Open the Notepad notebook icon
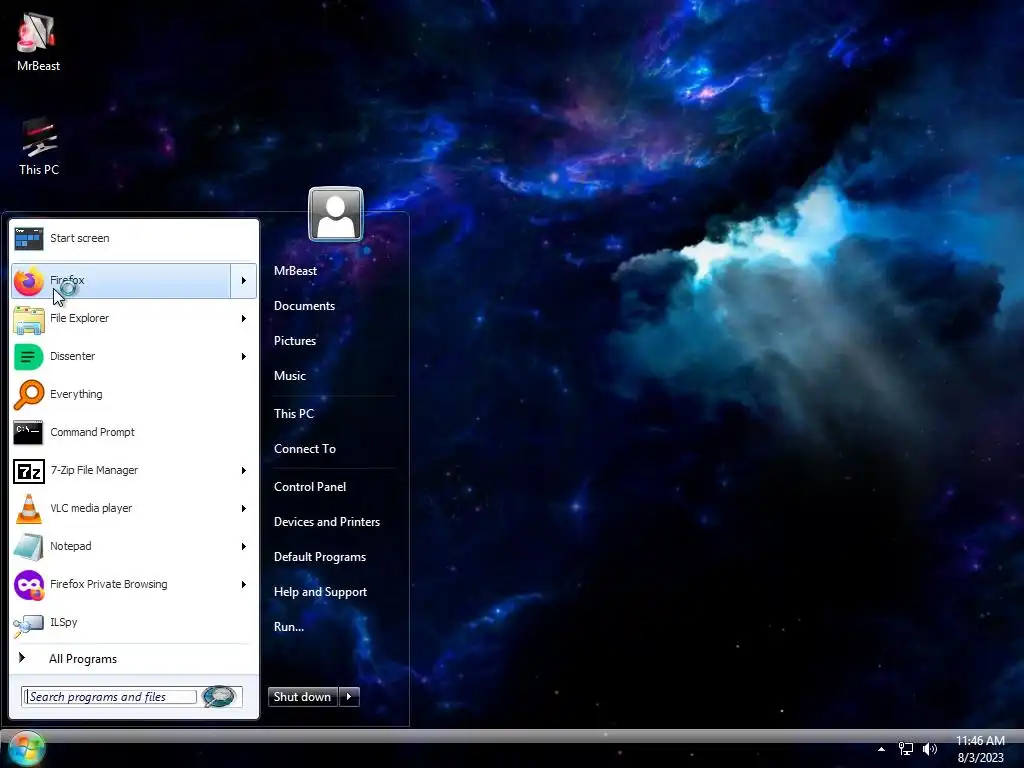The image size is (1024, 768). pos(29,547)
